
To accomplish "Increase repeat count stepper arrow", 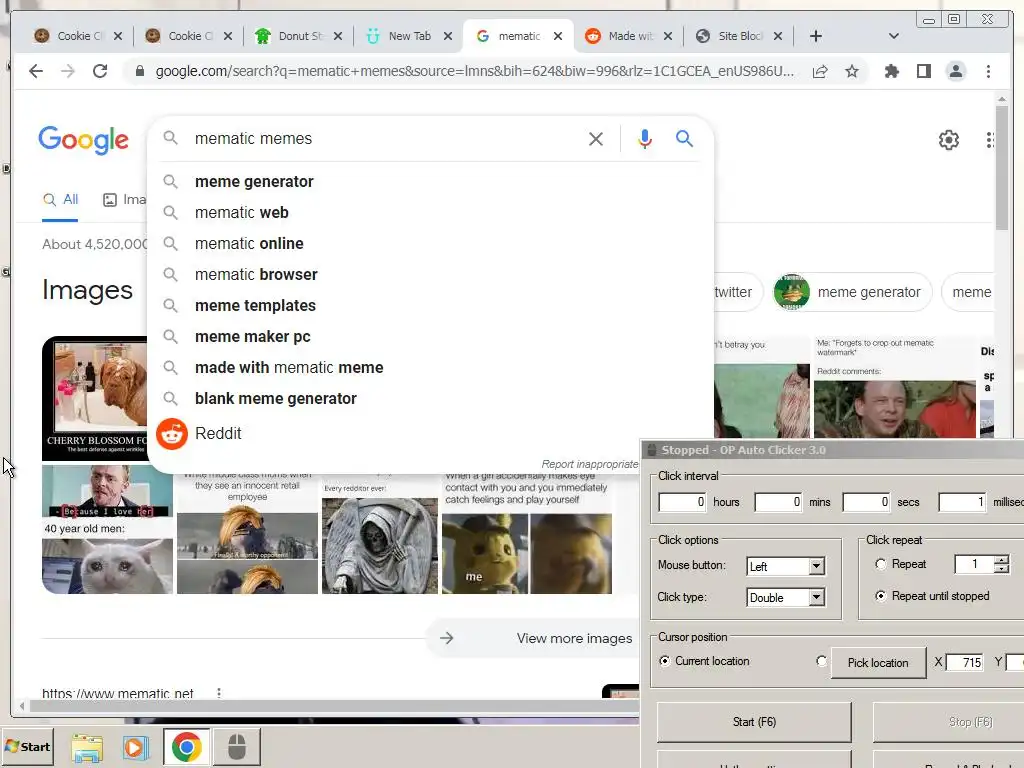I will click(x=1002, y=559).
